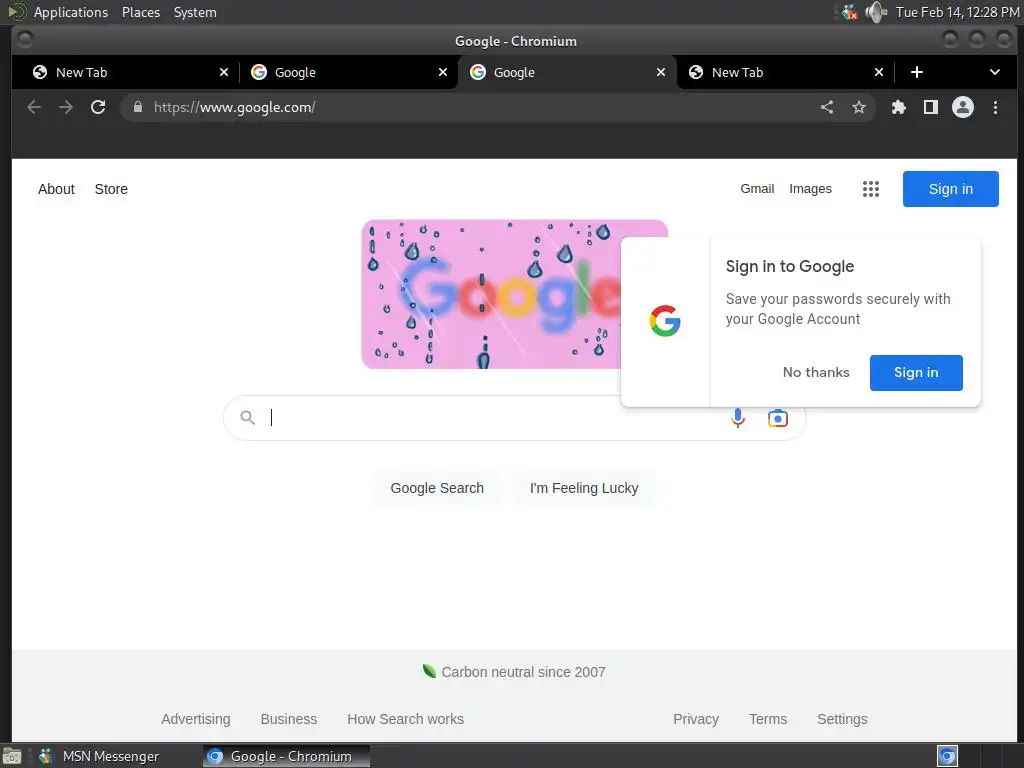Reload the current Google page
The width and height of the screenshot is (1024, 768).
click(98, 107)
